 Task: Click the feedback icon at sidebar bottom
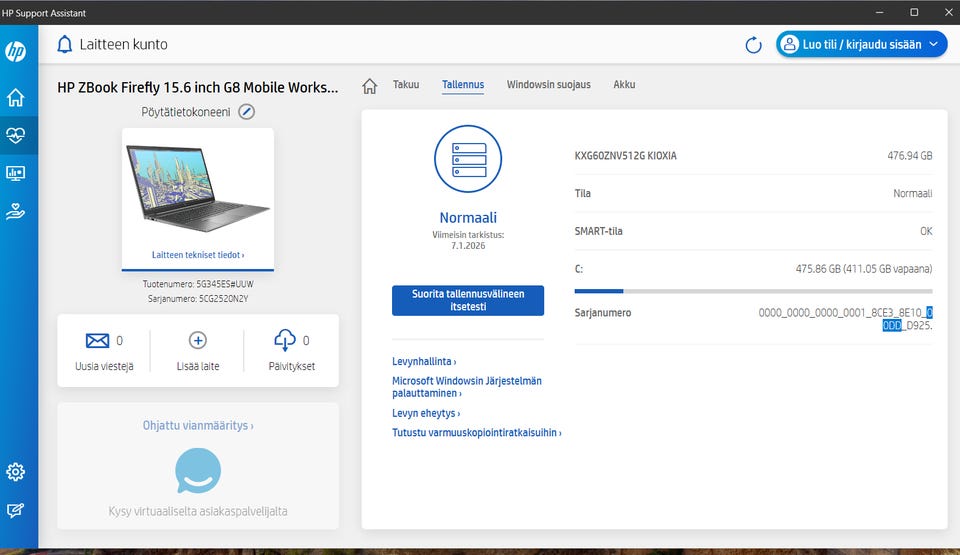[16, 510]
